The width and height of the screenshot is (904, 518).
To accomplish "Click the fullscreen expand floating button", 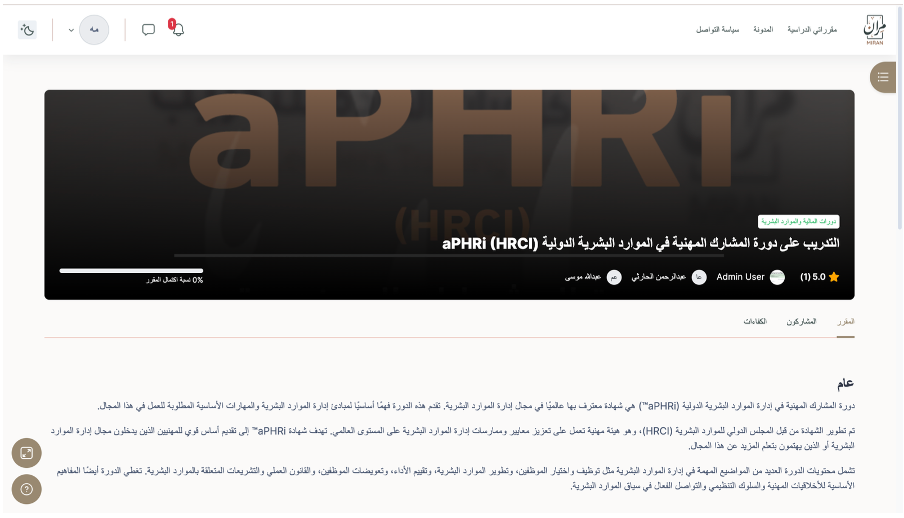I will pyautogui.click(x=26, y=453).
